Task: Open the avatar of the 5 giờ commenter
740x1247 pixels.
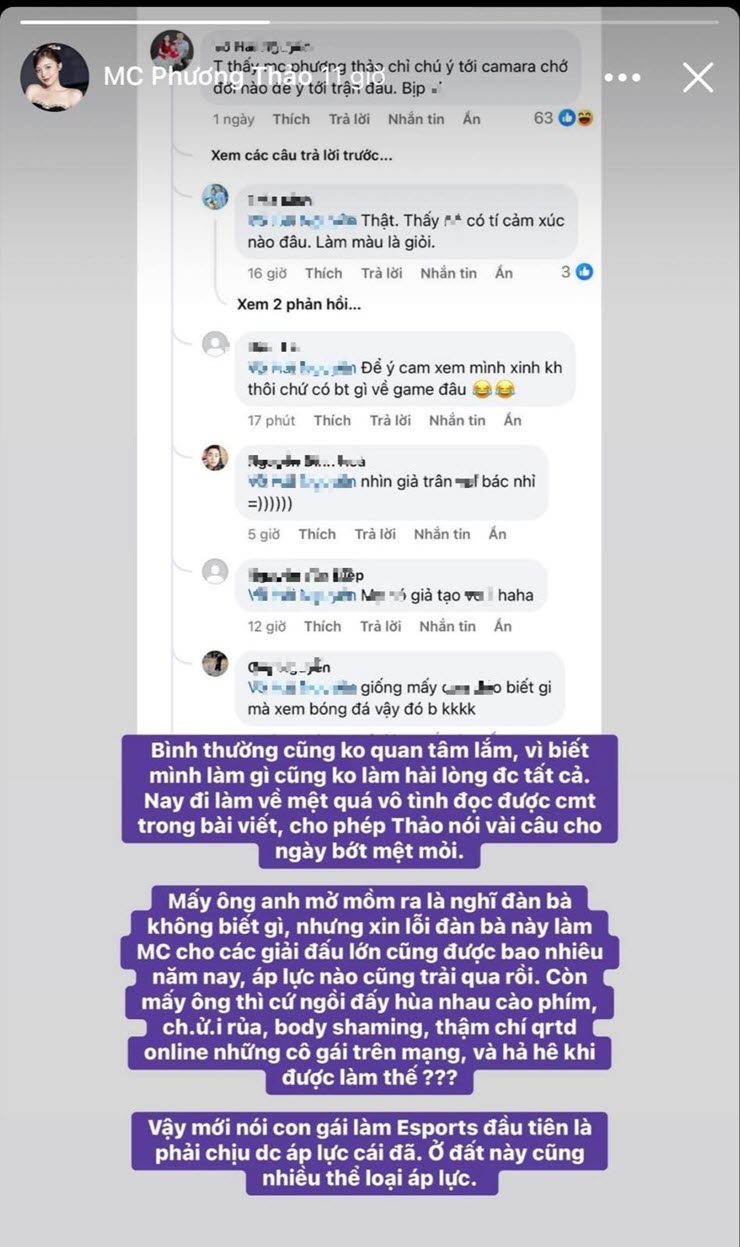Action: coord(215,458)
